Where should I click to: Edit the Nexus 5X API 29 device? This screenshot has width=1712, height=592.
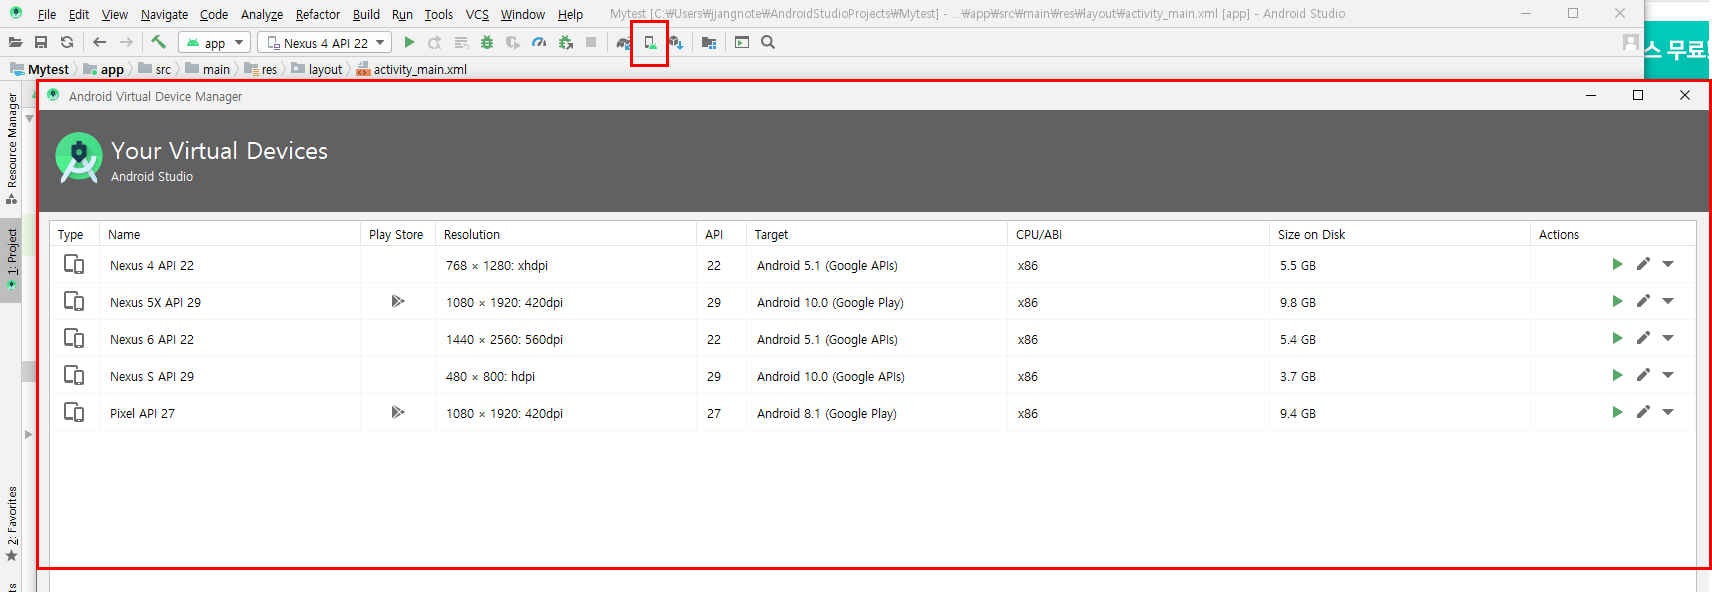1643,301
